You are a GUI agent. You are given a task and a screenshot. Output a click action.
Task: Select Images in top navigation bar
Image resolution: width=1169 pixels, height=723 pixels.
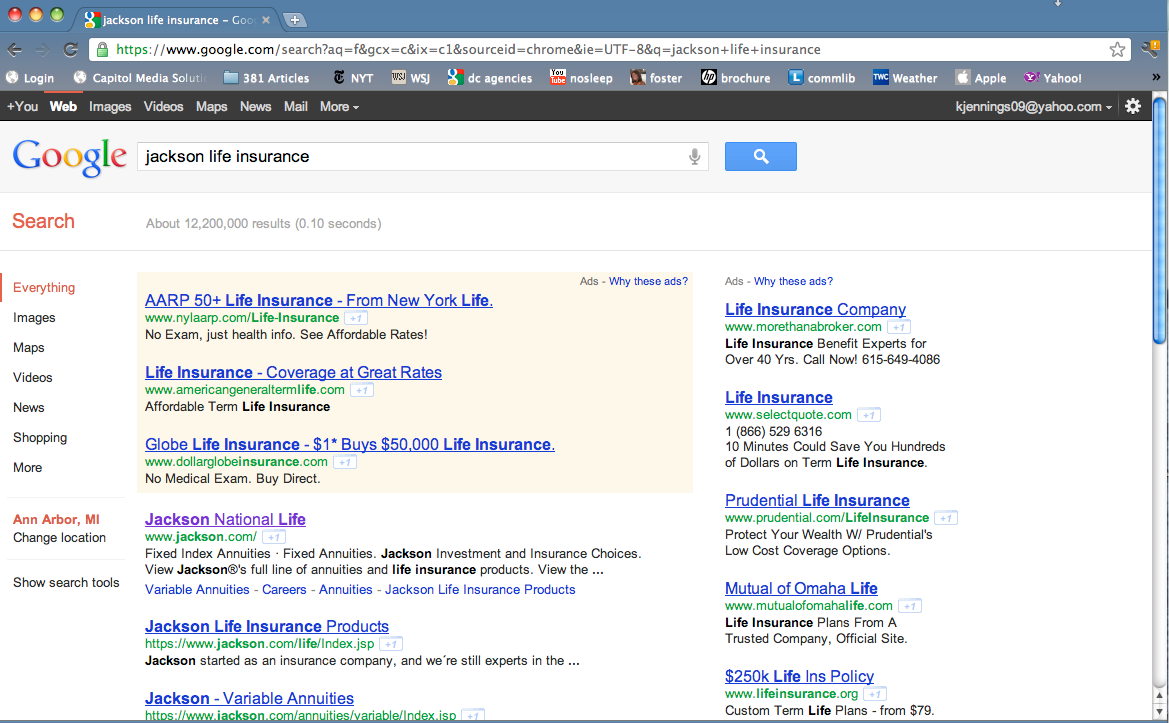pyautogui.click(x=110, y=107)
